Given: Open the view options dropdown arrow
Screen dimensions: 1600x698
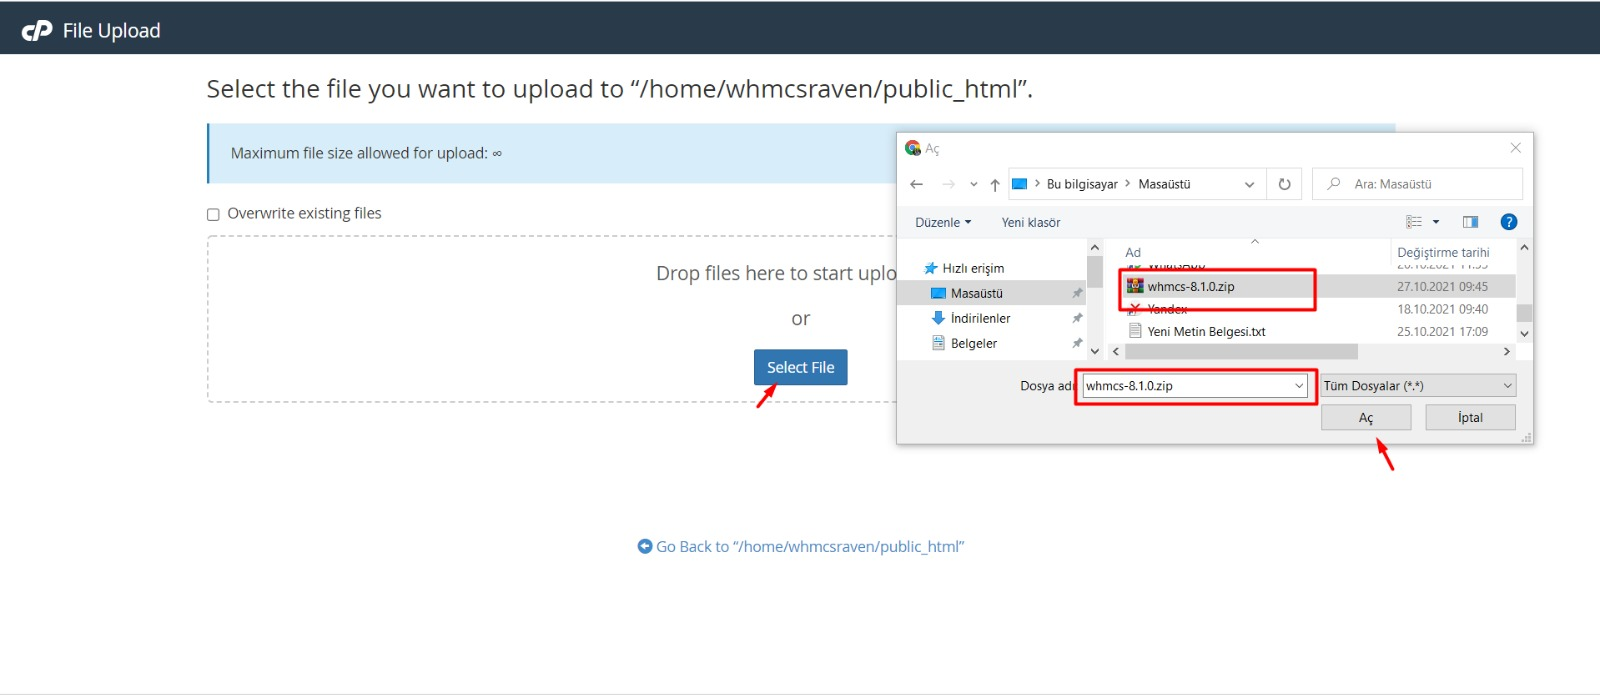Looking at the screenshot, I should (1436, 222).
